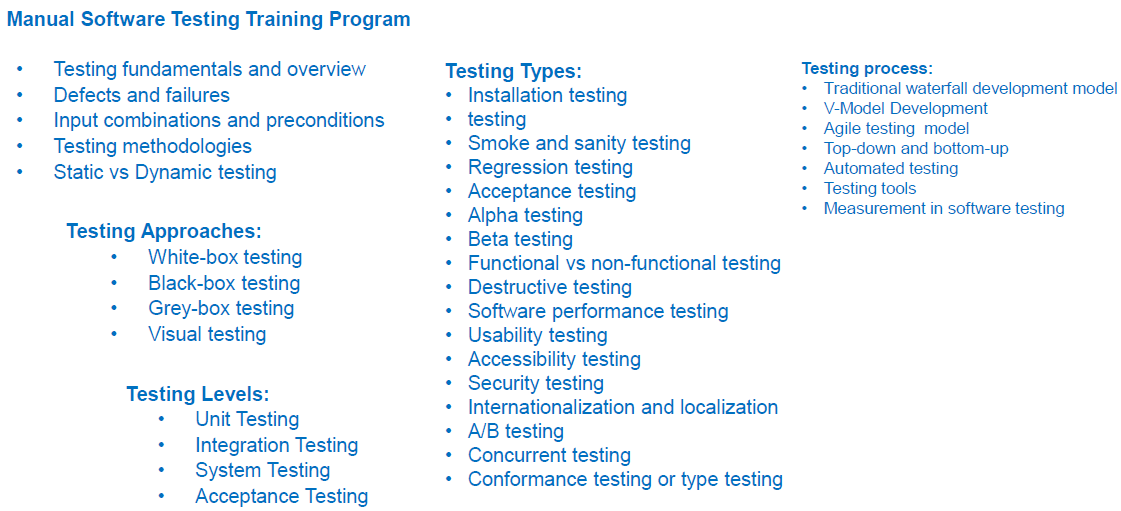Select White-box testing entry
The height and width of the screenshot is (511, 1121).
pyautogui.click(x=225, y=257)
